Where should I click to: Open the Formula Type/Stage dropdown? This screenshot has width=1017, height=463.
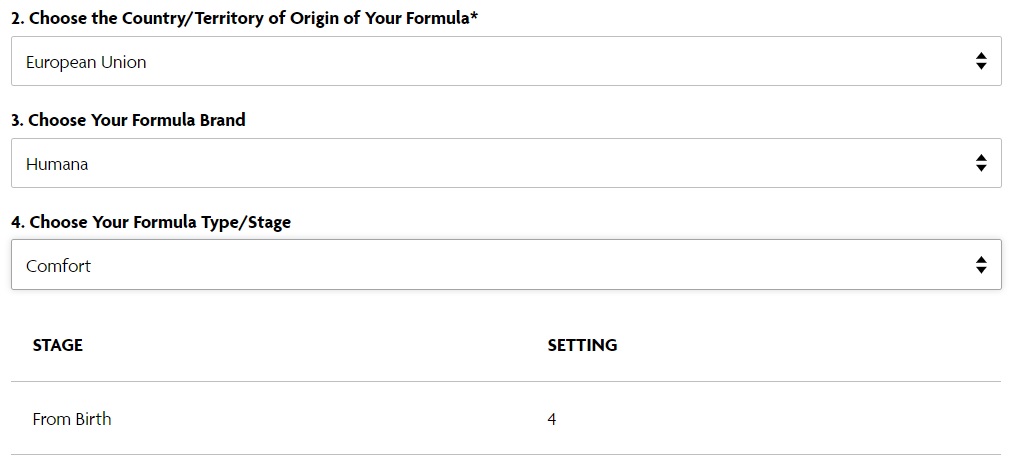click(506, 265)
